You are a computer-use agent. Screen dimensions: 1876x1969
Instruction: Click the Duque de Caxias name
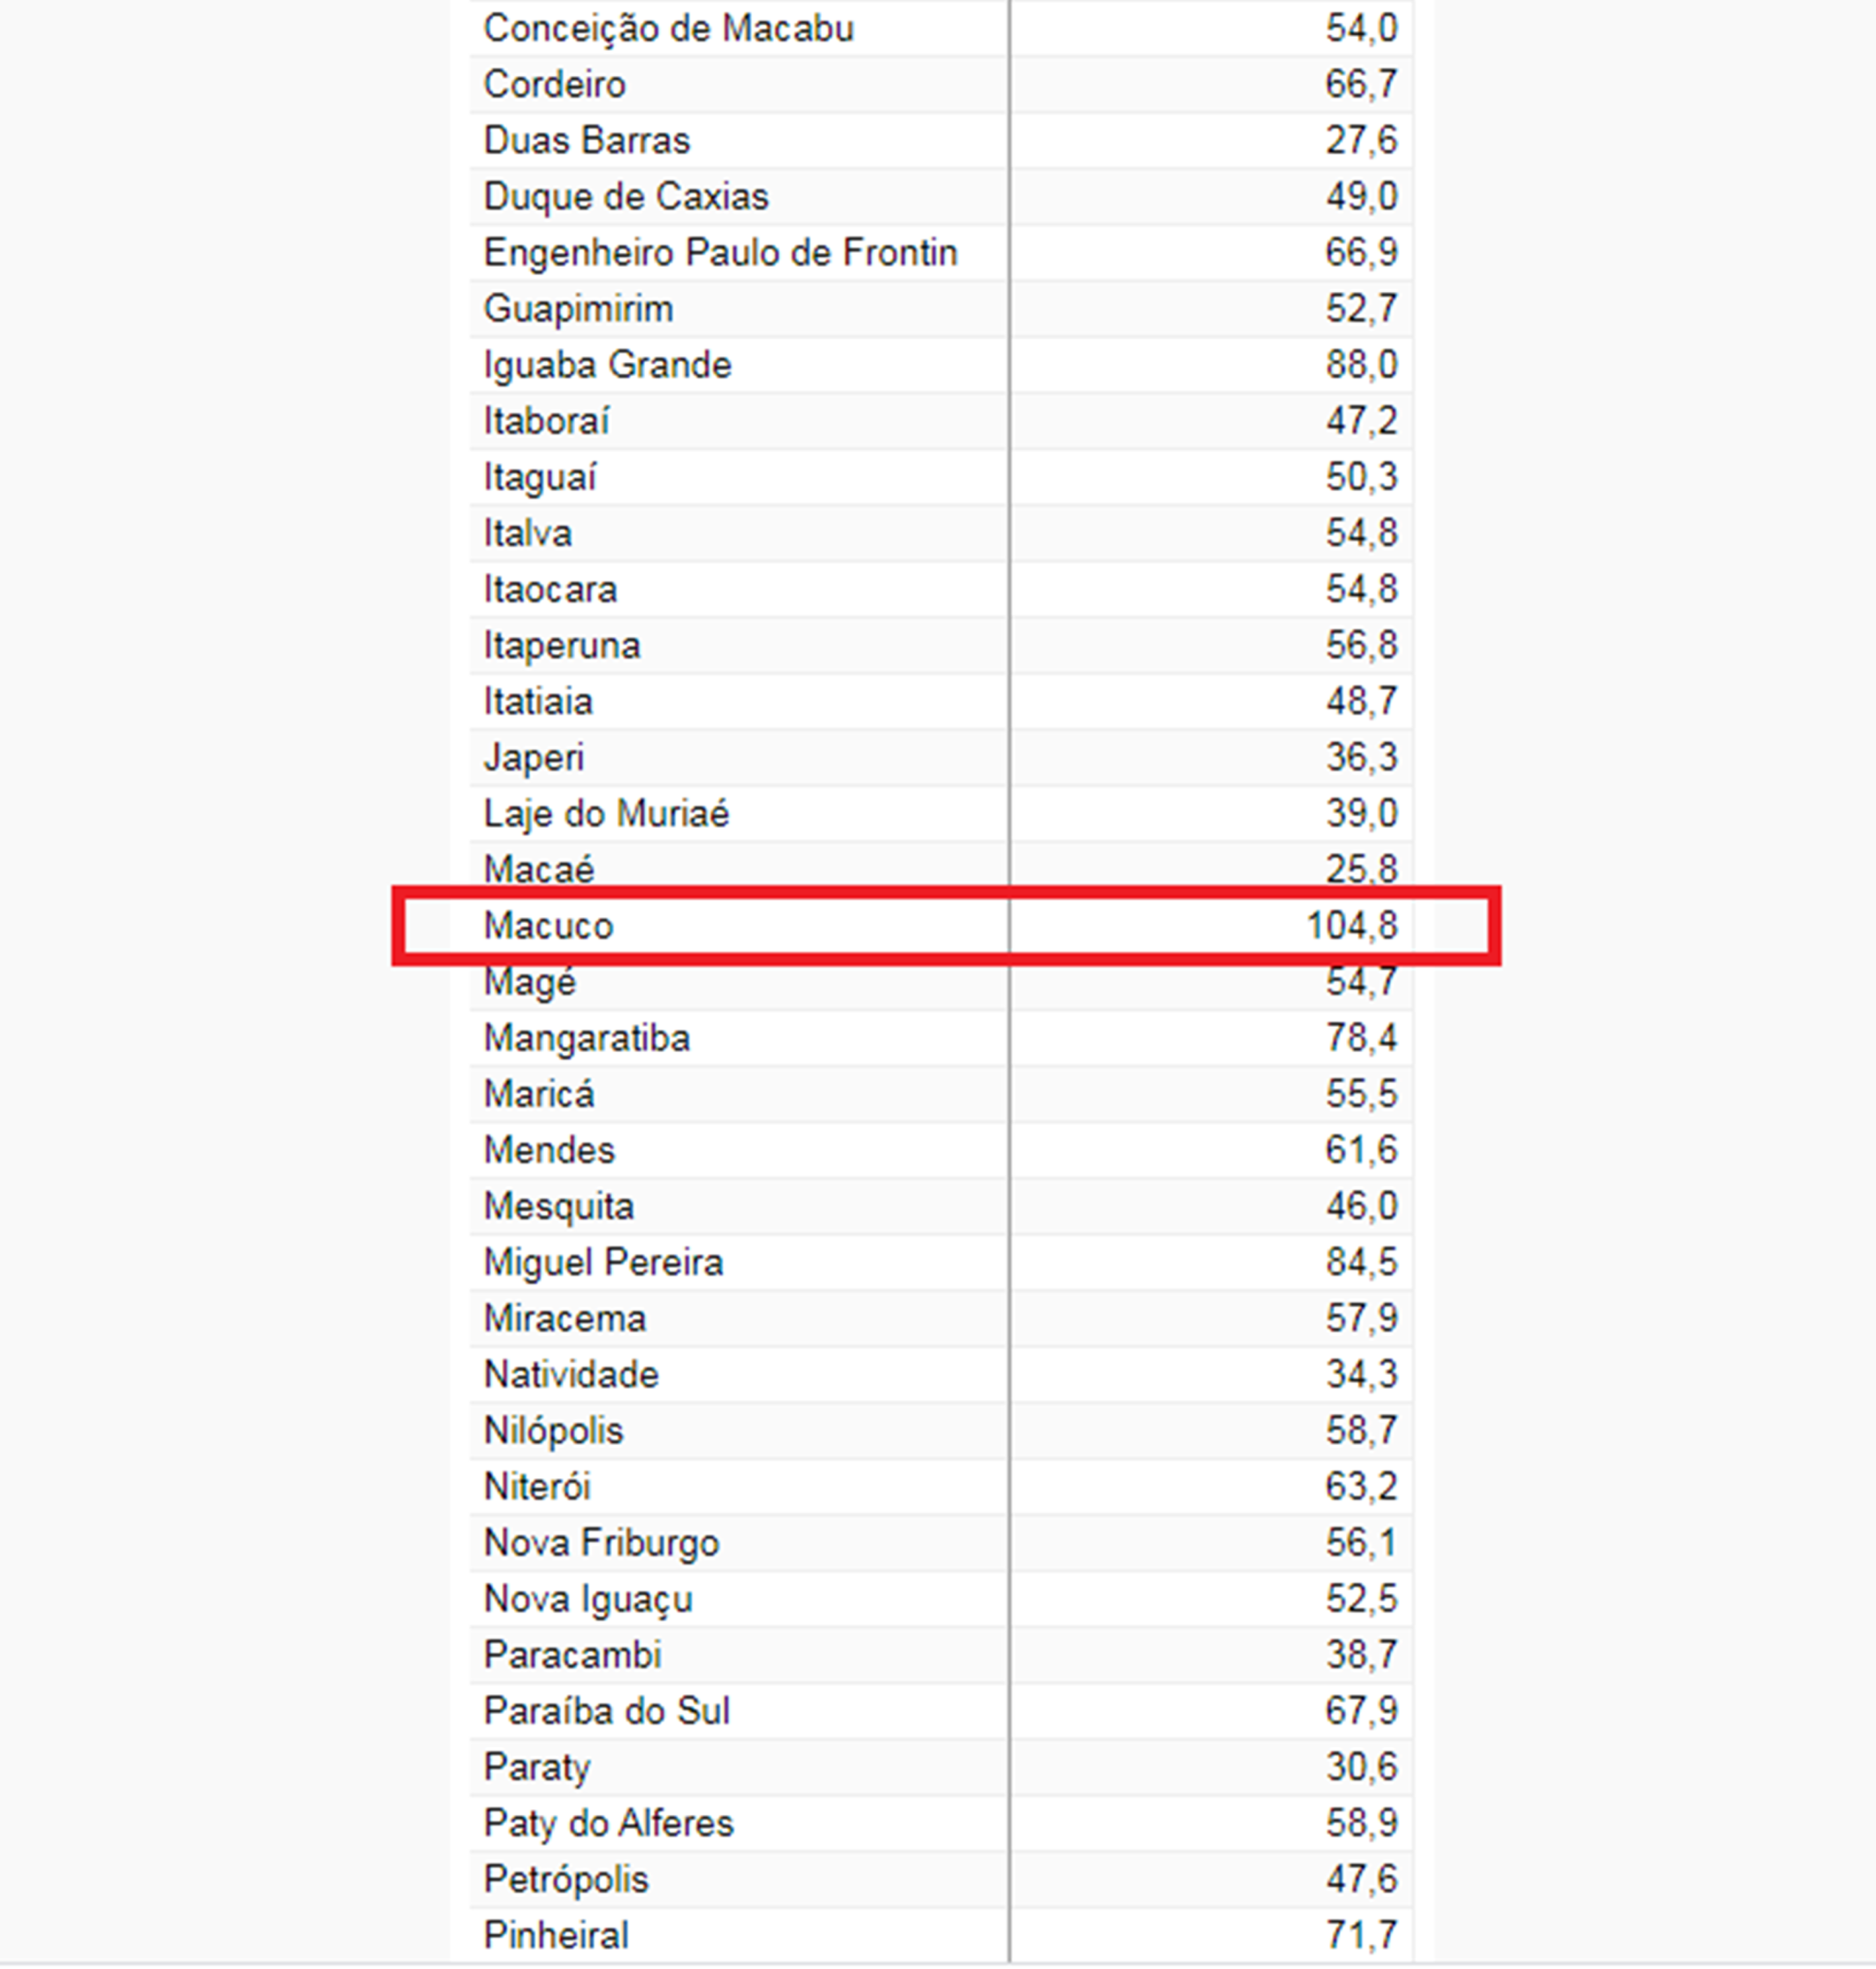(x=626, y=197)
